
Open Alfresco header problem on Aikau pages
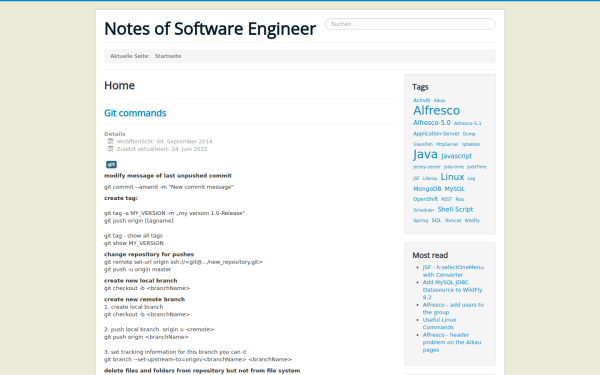[x=452, y=342]
